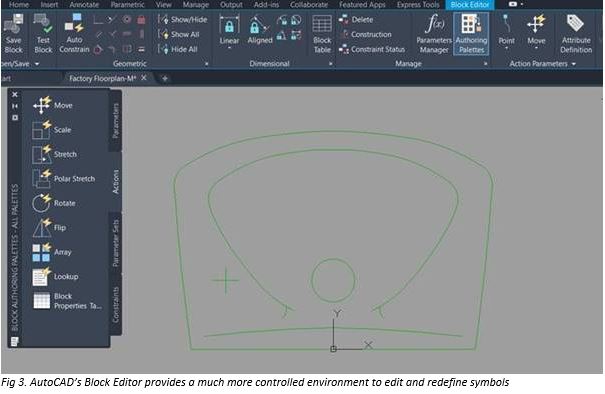The height and width of the screenshot is (394, 605).
Task: Open the Annotate ribbon tab
Action: [84, 5]
